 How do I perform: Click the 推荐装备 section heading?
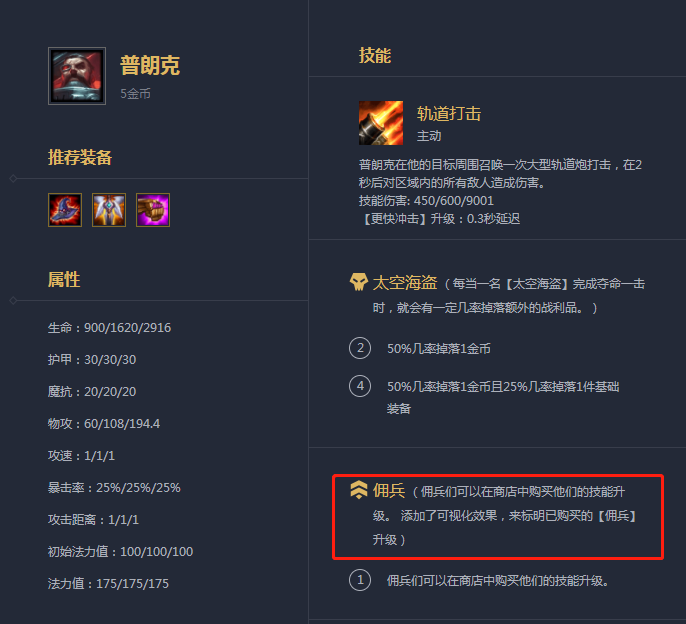click(80, 157)
